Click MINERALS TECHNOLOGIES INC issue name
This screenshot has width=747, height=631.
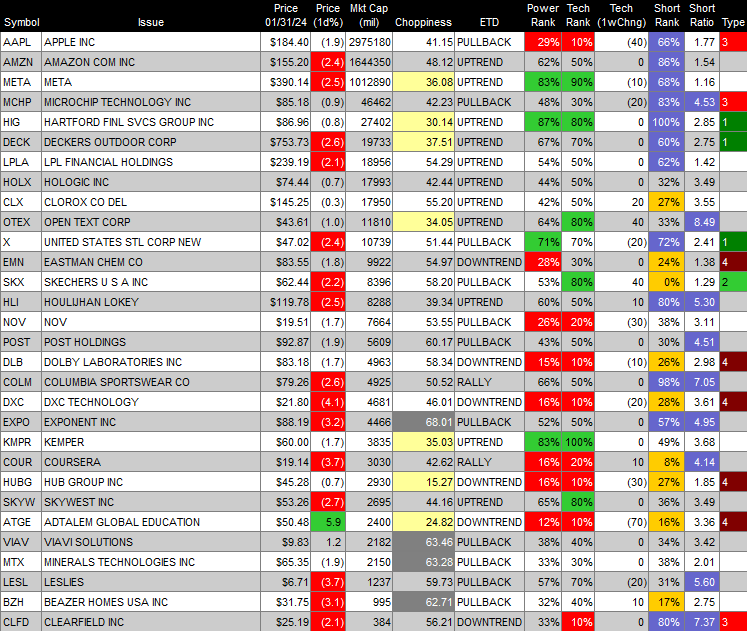click(119, 562)
